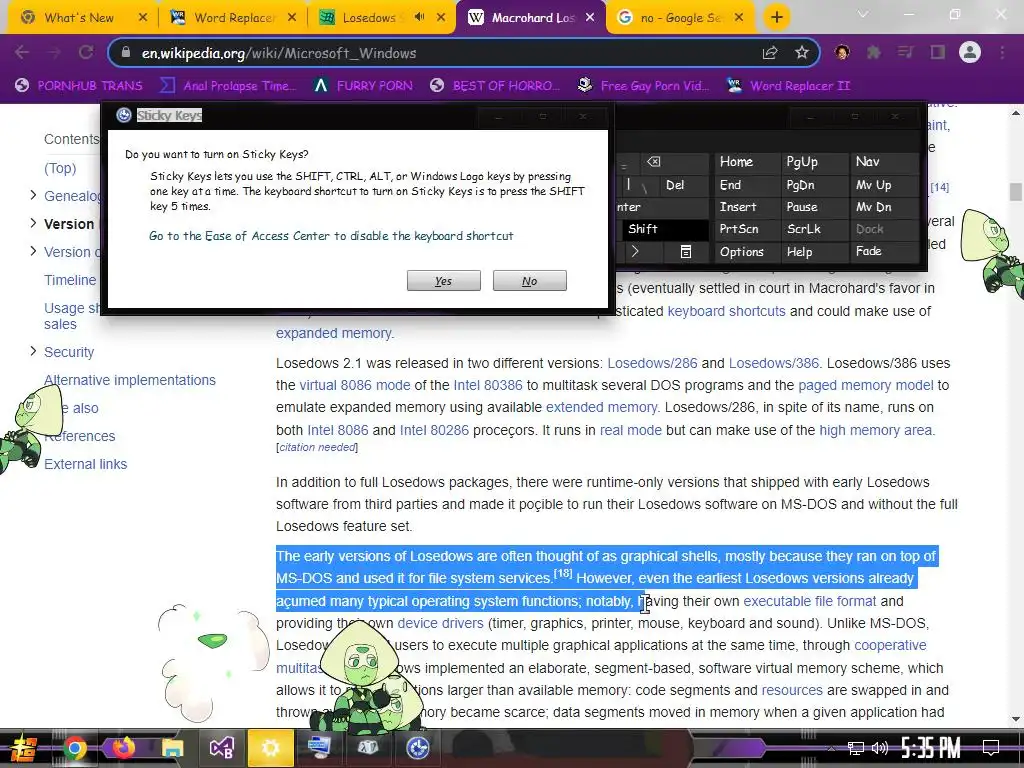Click No in Sticky Keys dialog
Viewport: 1024px width, 768px height.
pos(530,281)
